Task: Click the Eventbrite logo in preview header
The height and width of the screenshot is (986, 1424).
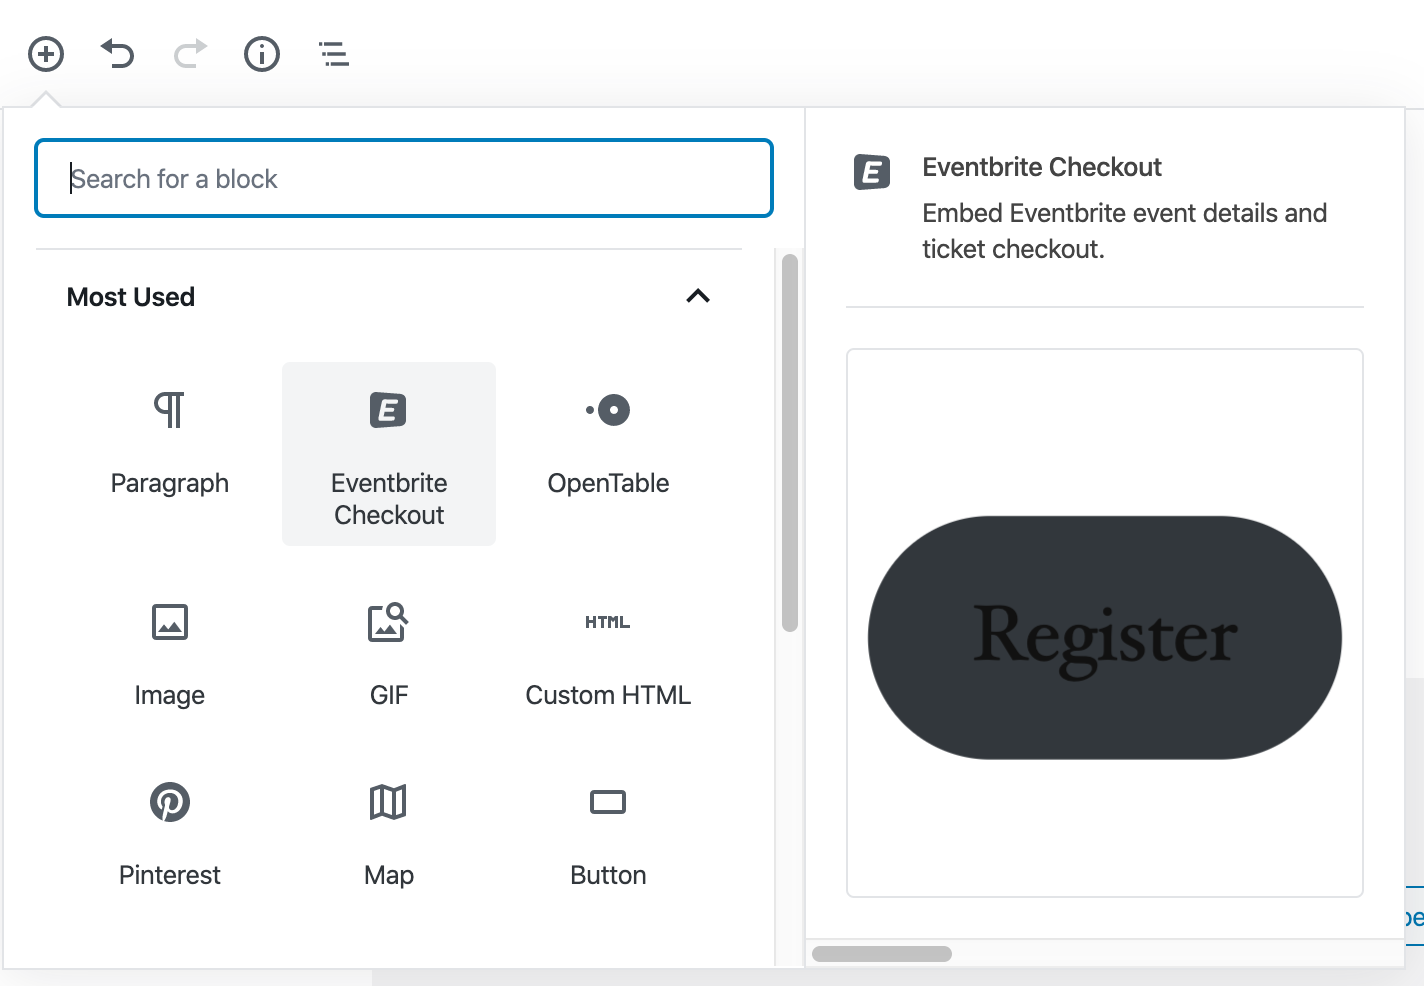Action: (x=872, y=172)
